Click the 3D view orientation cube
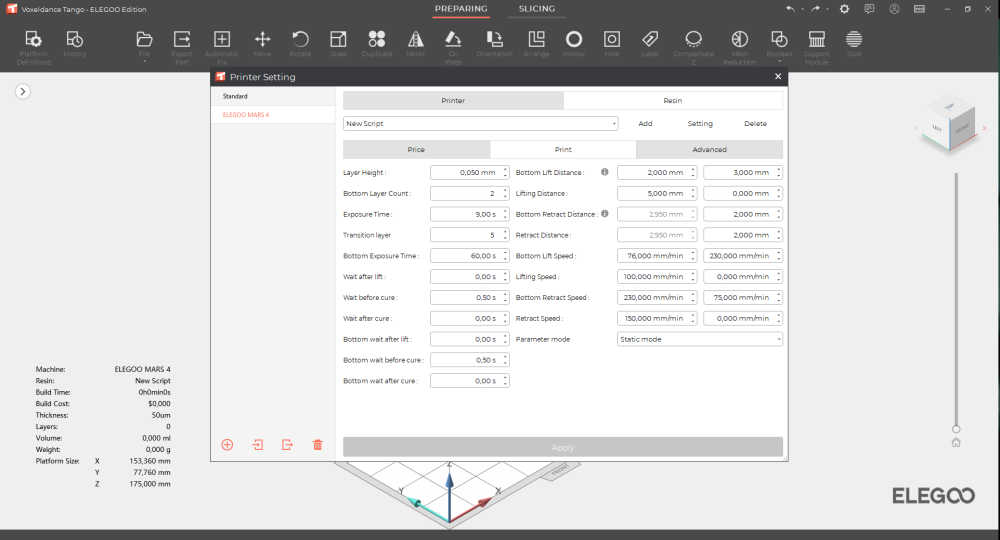This screenshot has width=1000, height=540. pos(950,124)
